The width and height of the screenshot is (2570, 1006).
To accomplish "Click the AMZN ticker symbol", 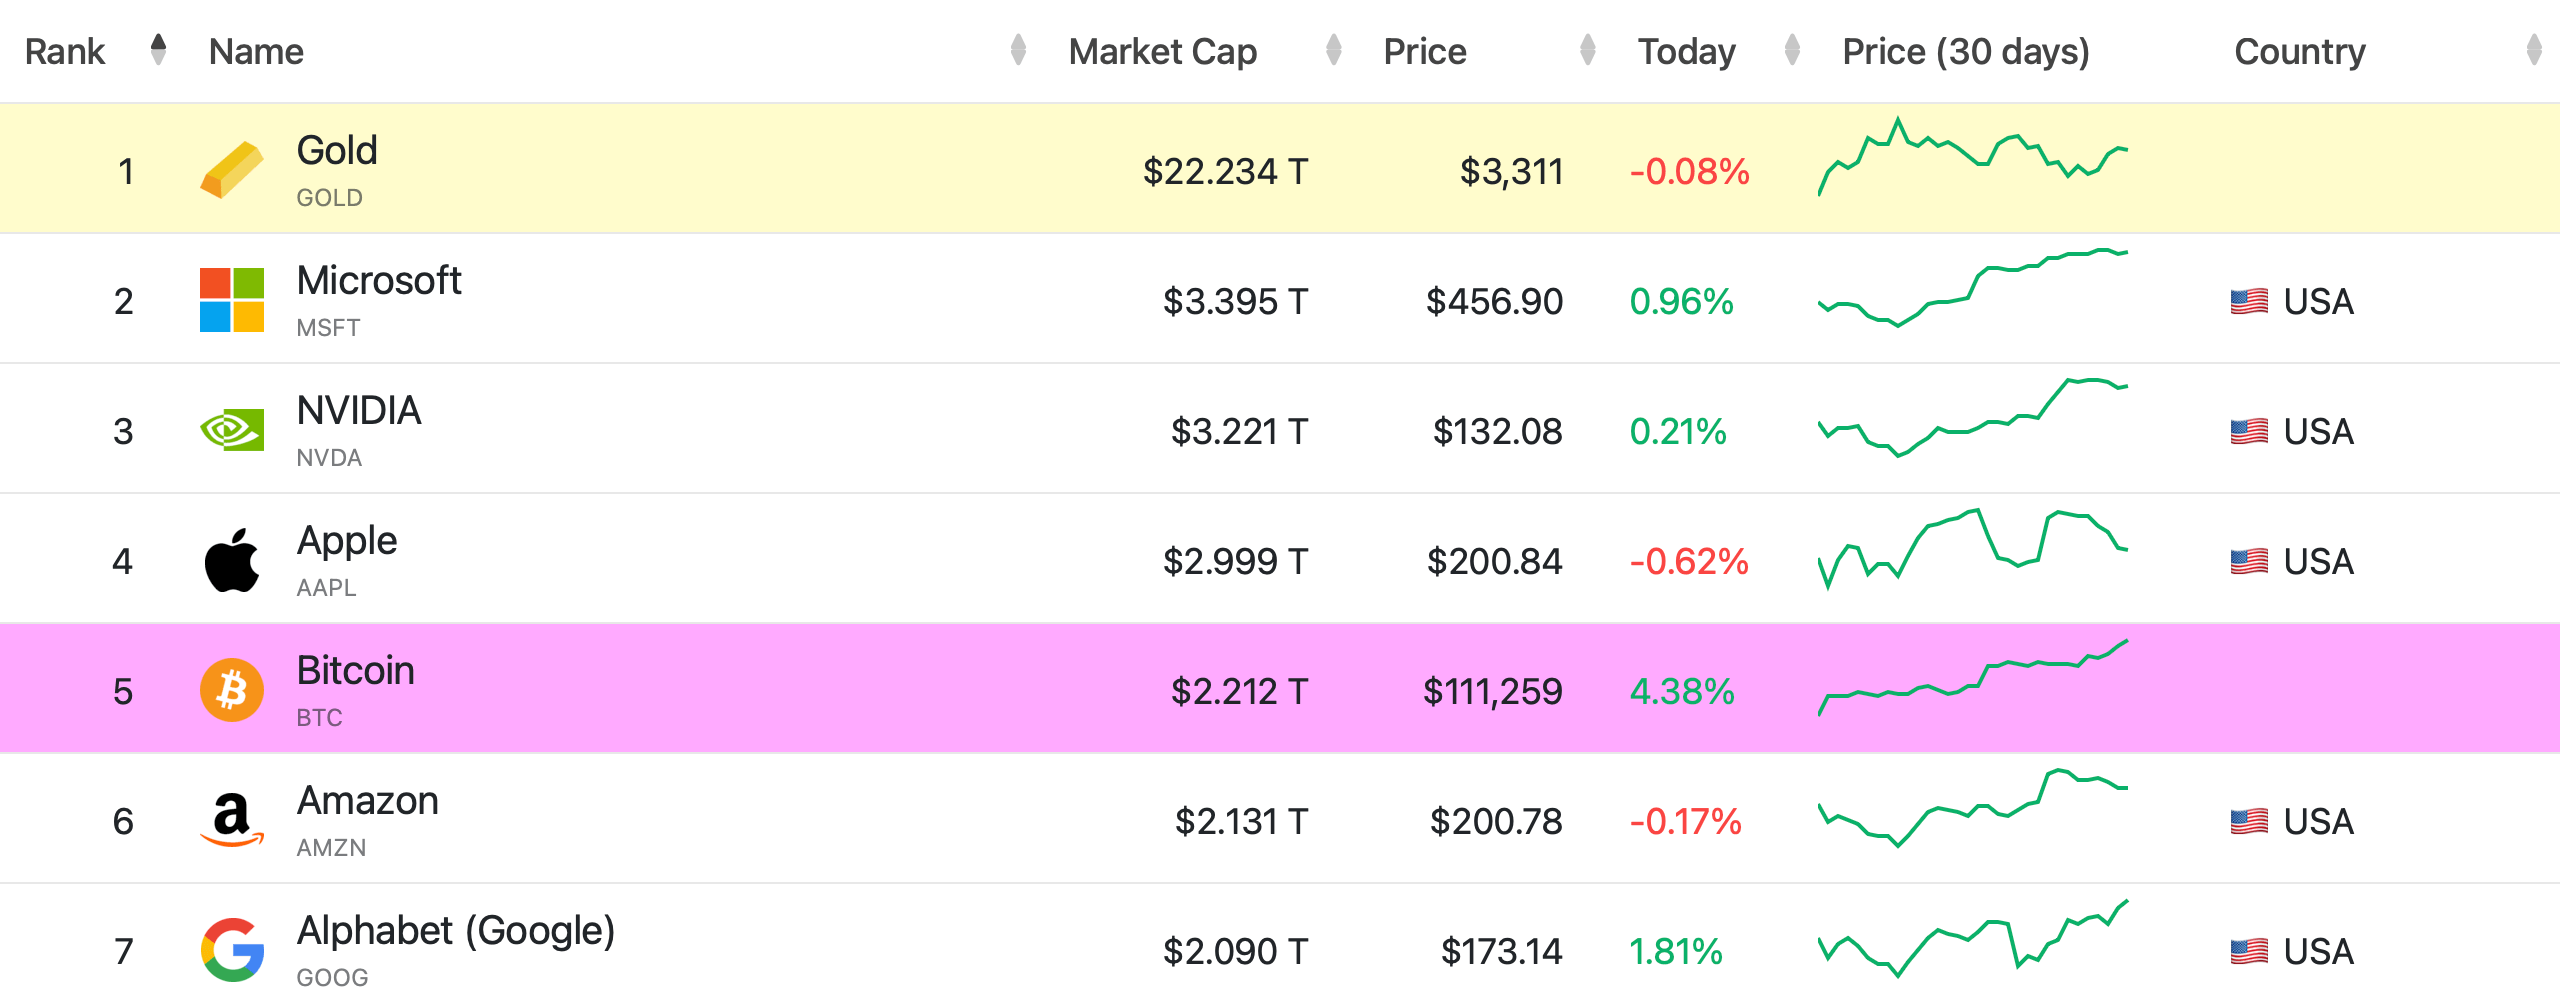I will pos(331,848).
